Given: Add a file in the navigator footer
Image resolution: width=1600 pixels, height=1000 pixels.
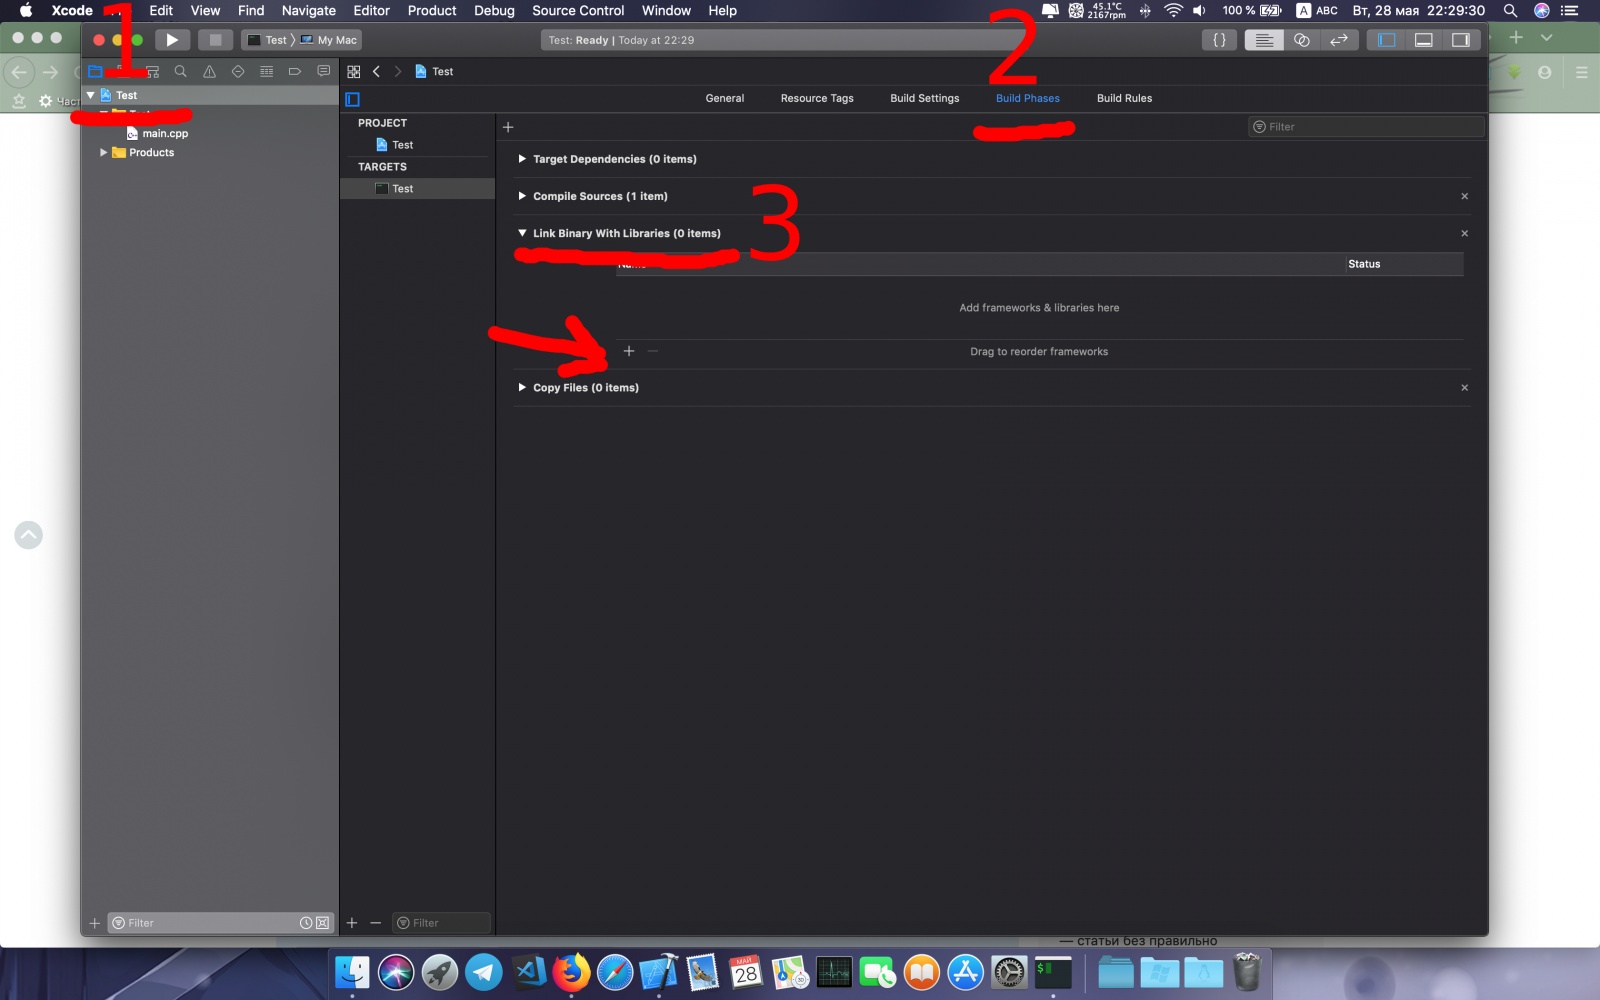Looking at the screenshot, I should pos(95,923).
